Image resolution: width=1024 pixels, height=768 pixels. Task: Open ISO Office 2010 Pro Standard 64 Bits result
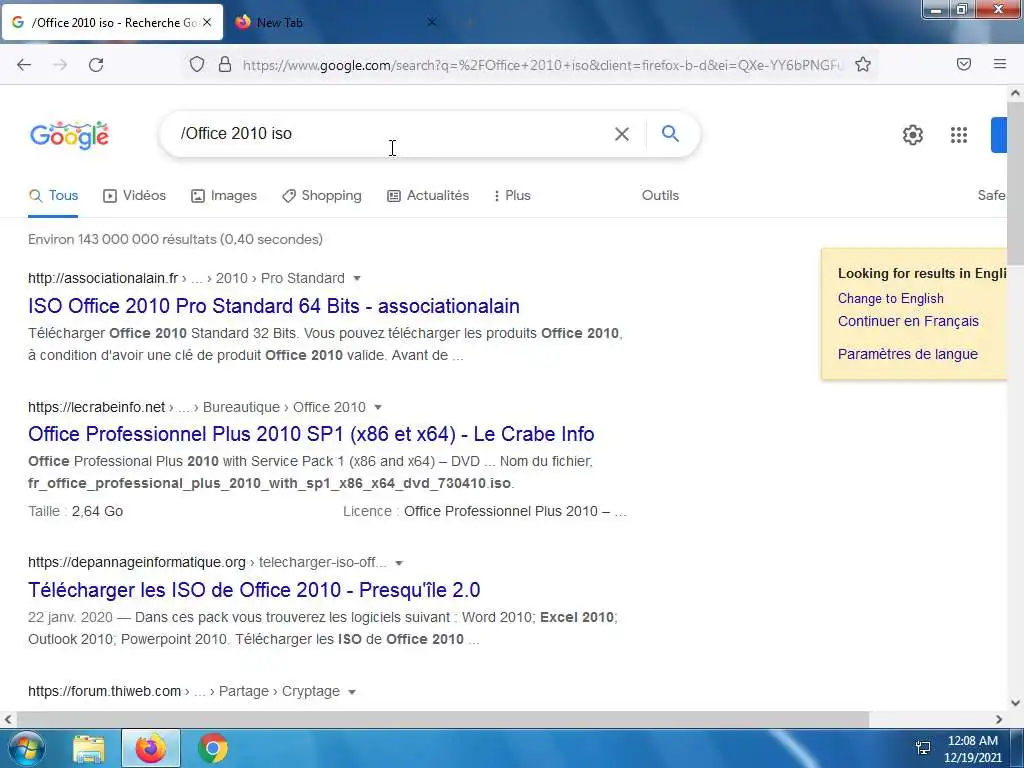pyautogui.click(x=274, y=306)
